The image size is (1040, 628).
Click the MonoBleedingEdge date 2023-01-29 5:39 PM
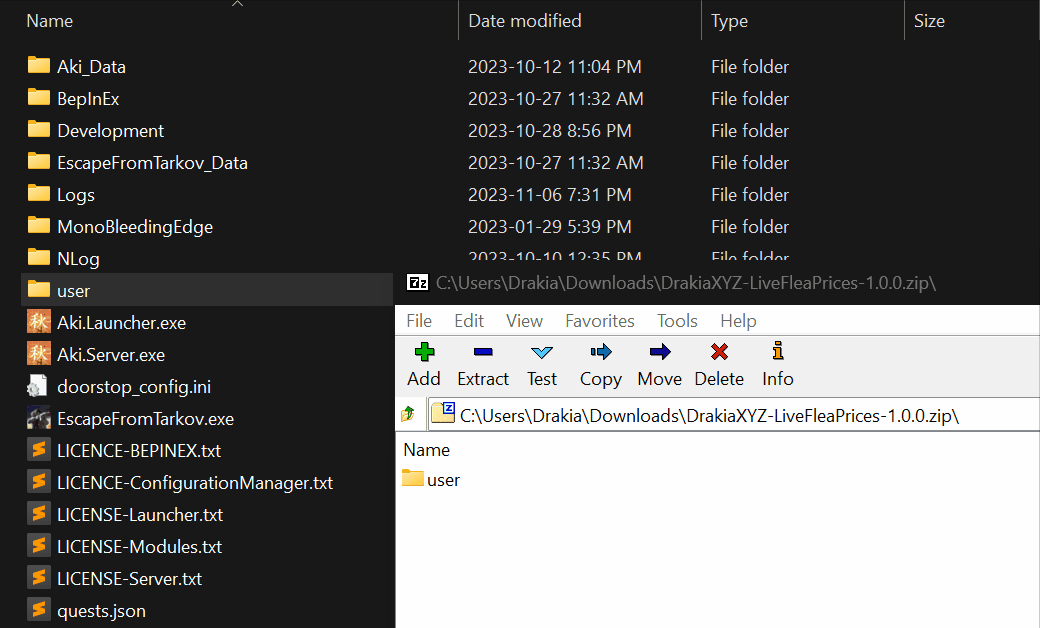550,226
